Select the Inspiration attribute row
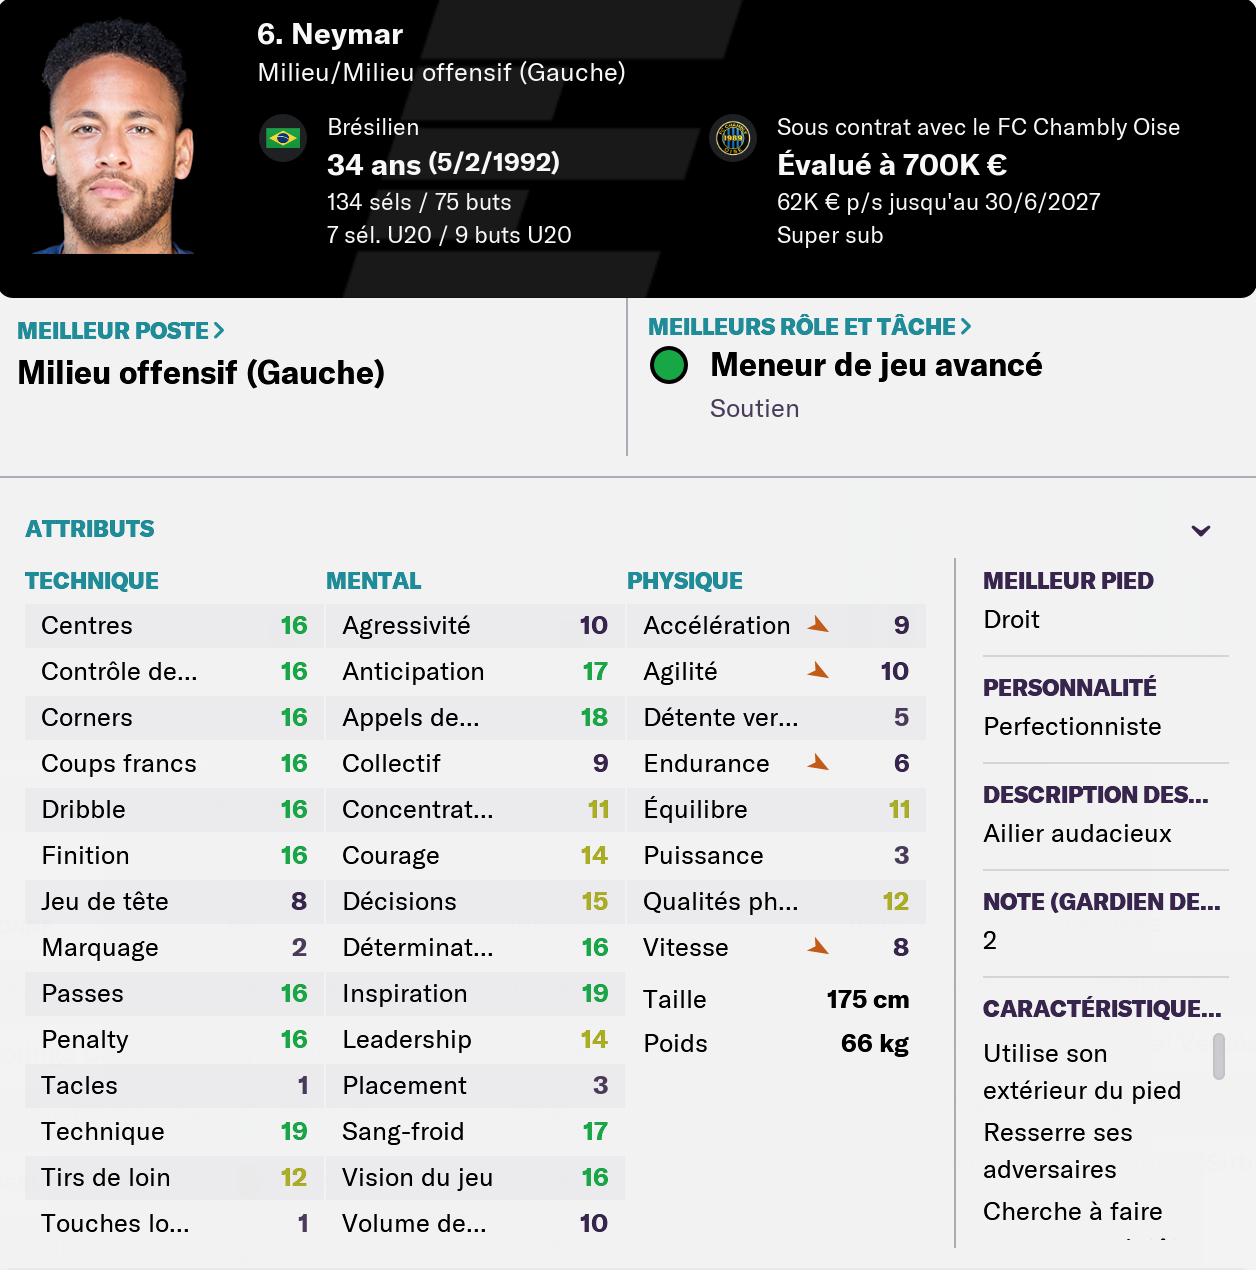 474,993
